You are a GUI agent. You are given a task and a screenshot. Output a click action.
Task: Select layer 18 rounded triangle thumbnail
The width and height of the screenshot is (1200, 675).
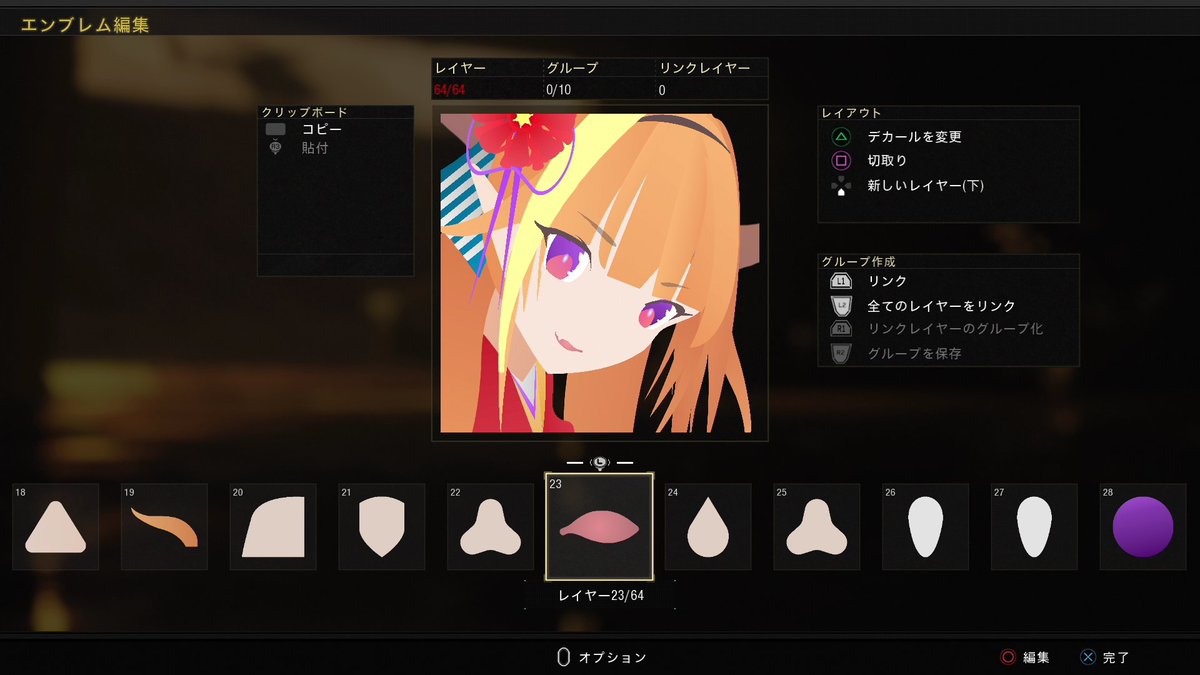pos(56,527)
